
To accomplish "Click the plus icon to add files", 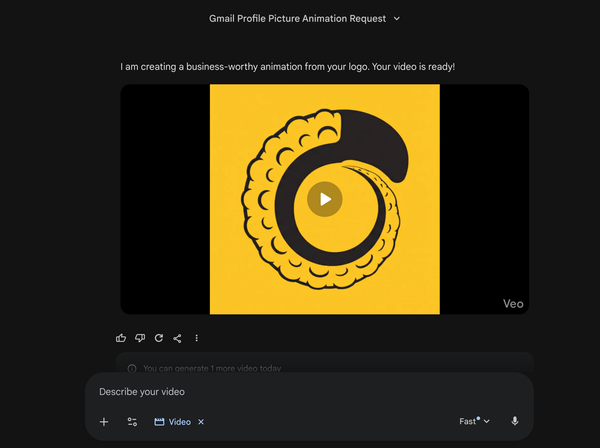I will (104, 422).
